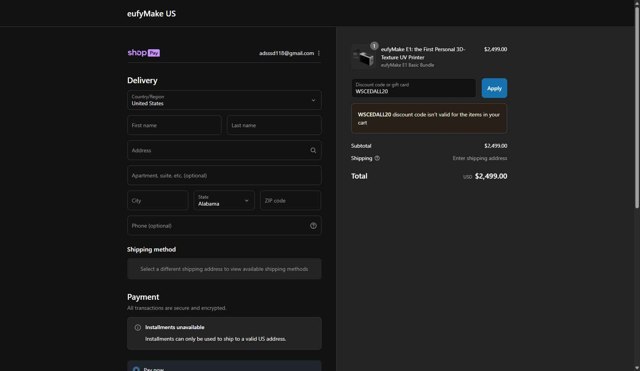Image resolution: width=640 pixels, height=371 pixels.
Task: Select the Pay now radio option
Action: pos(136,369)
